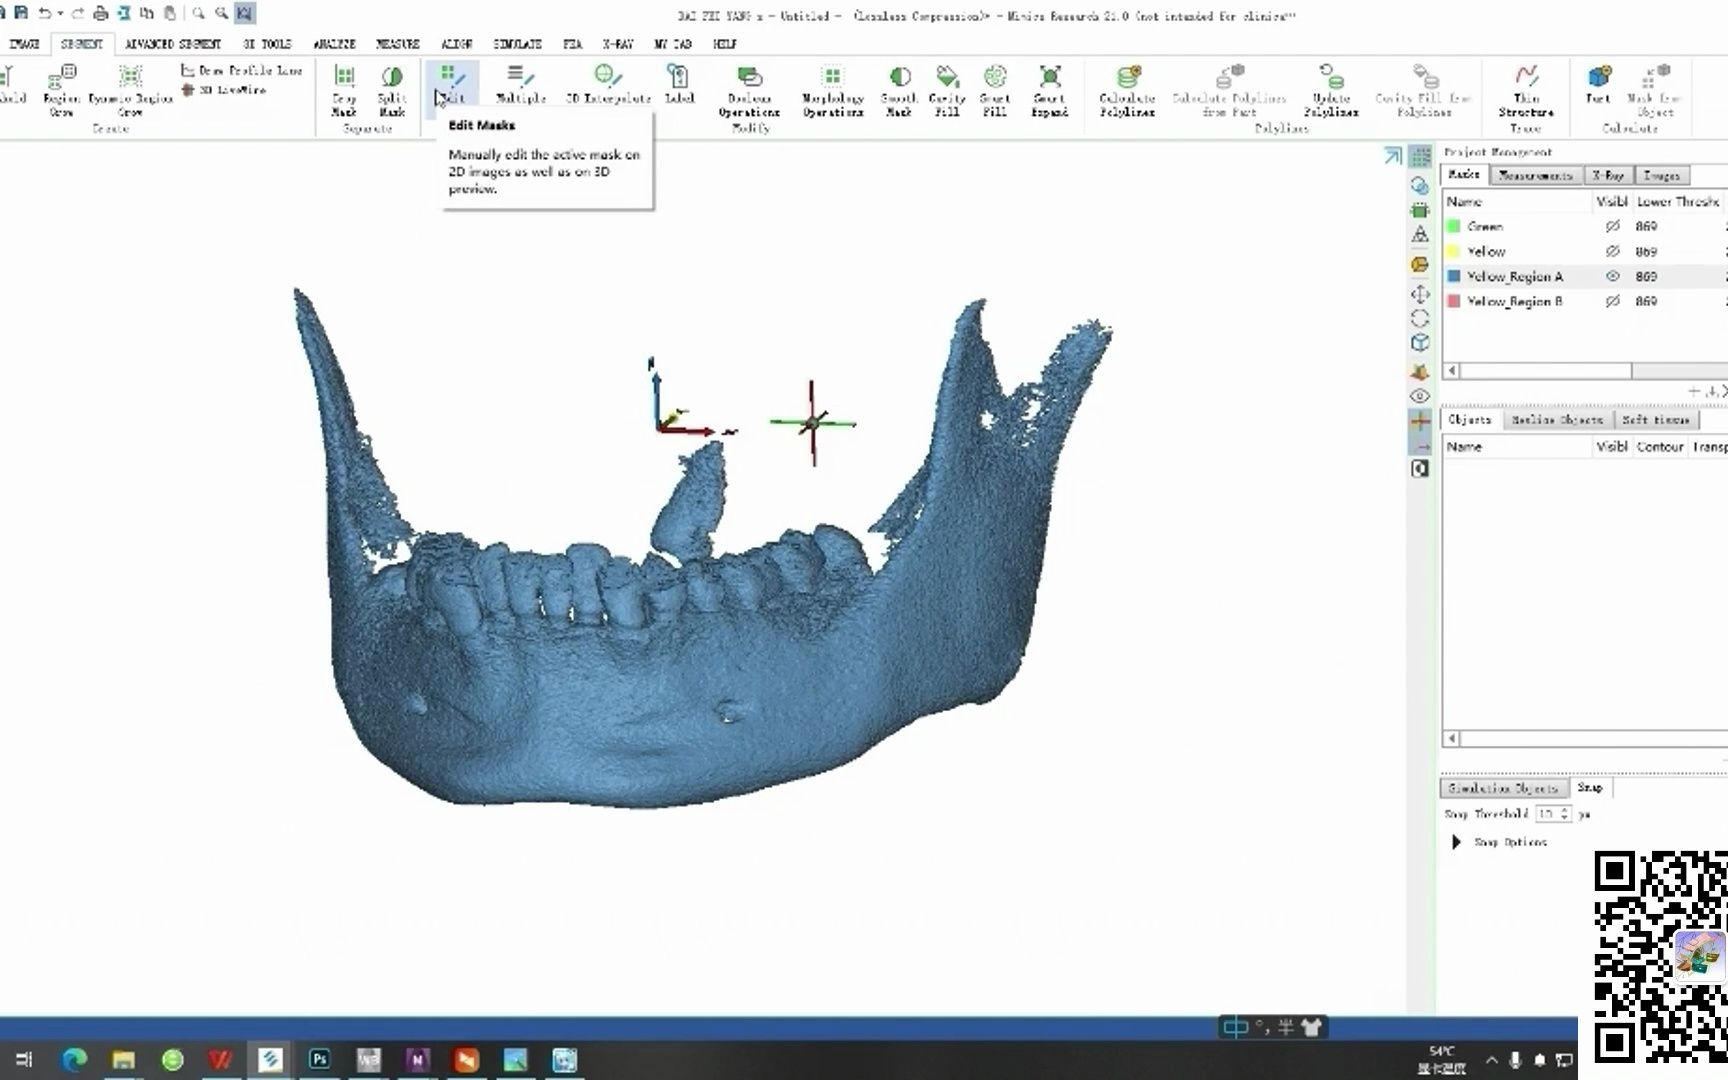Image resolution: width=1728 pixels, height=1080 pixels.
Task: Open the FEA ribbon tab
Action: point(573,44)
